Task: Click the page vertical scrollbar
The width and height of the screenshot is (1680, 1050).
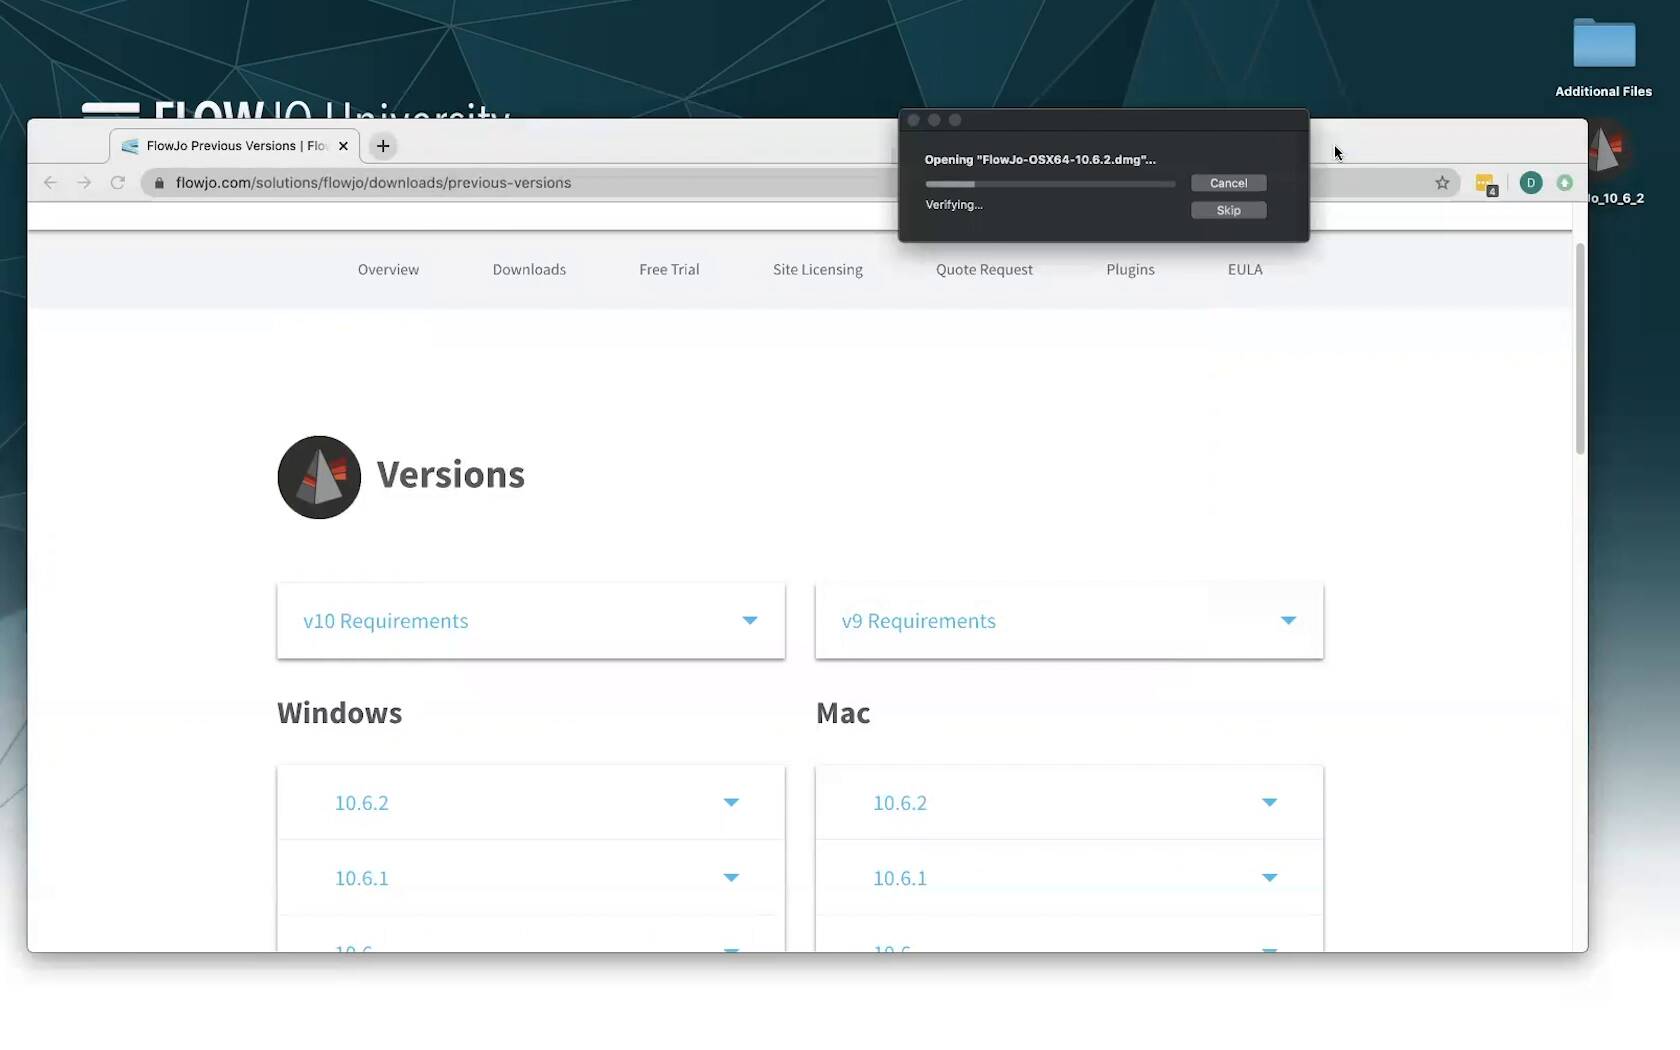Action: [1580, 349]
